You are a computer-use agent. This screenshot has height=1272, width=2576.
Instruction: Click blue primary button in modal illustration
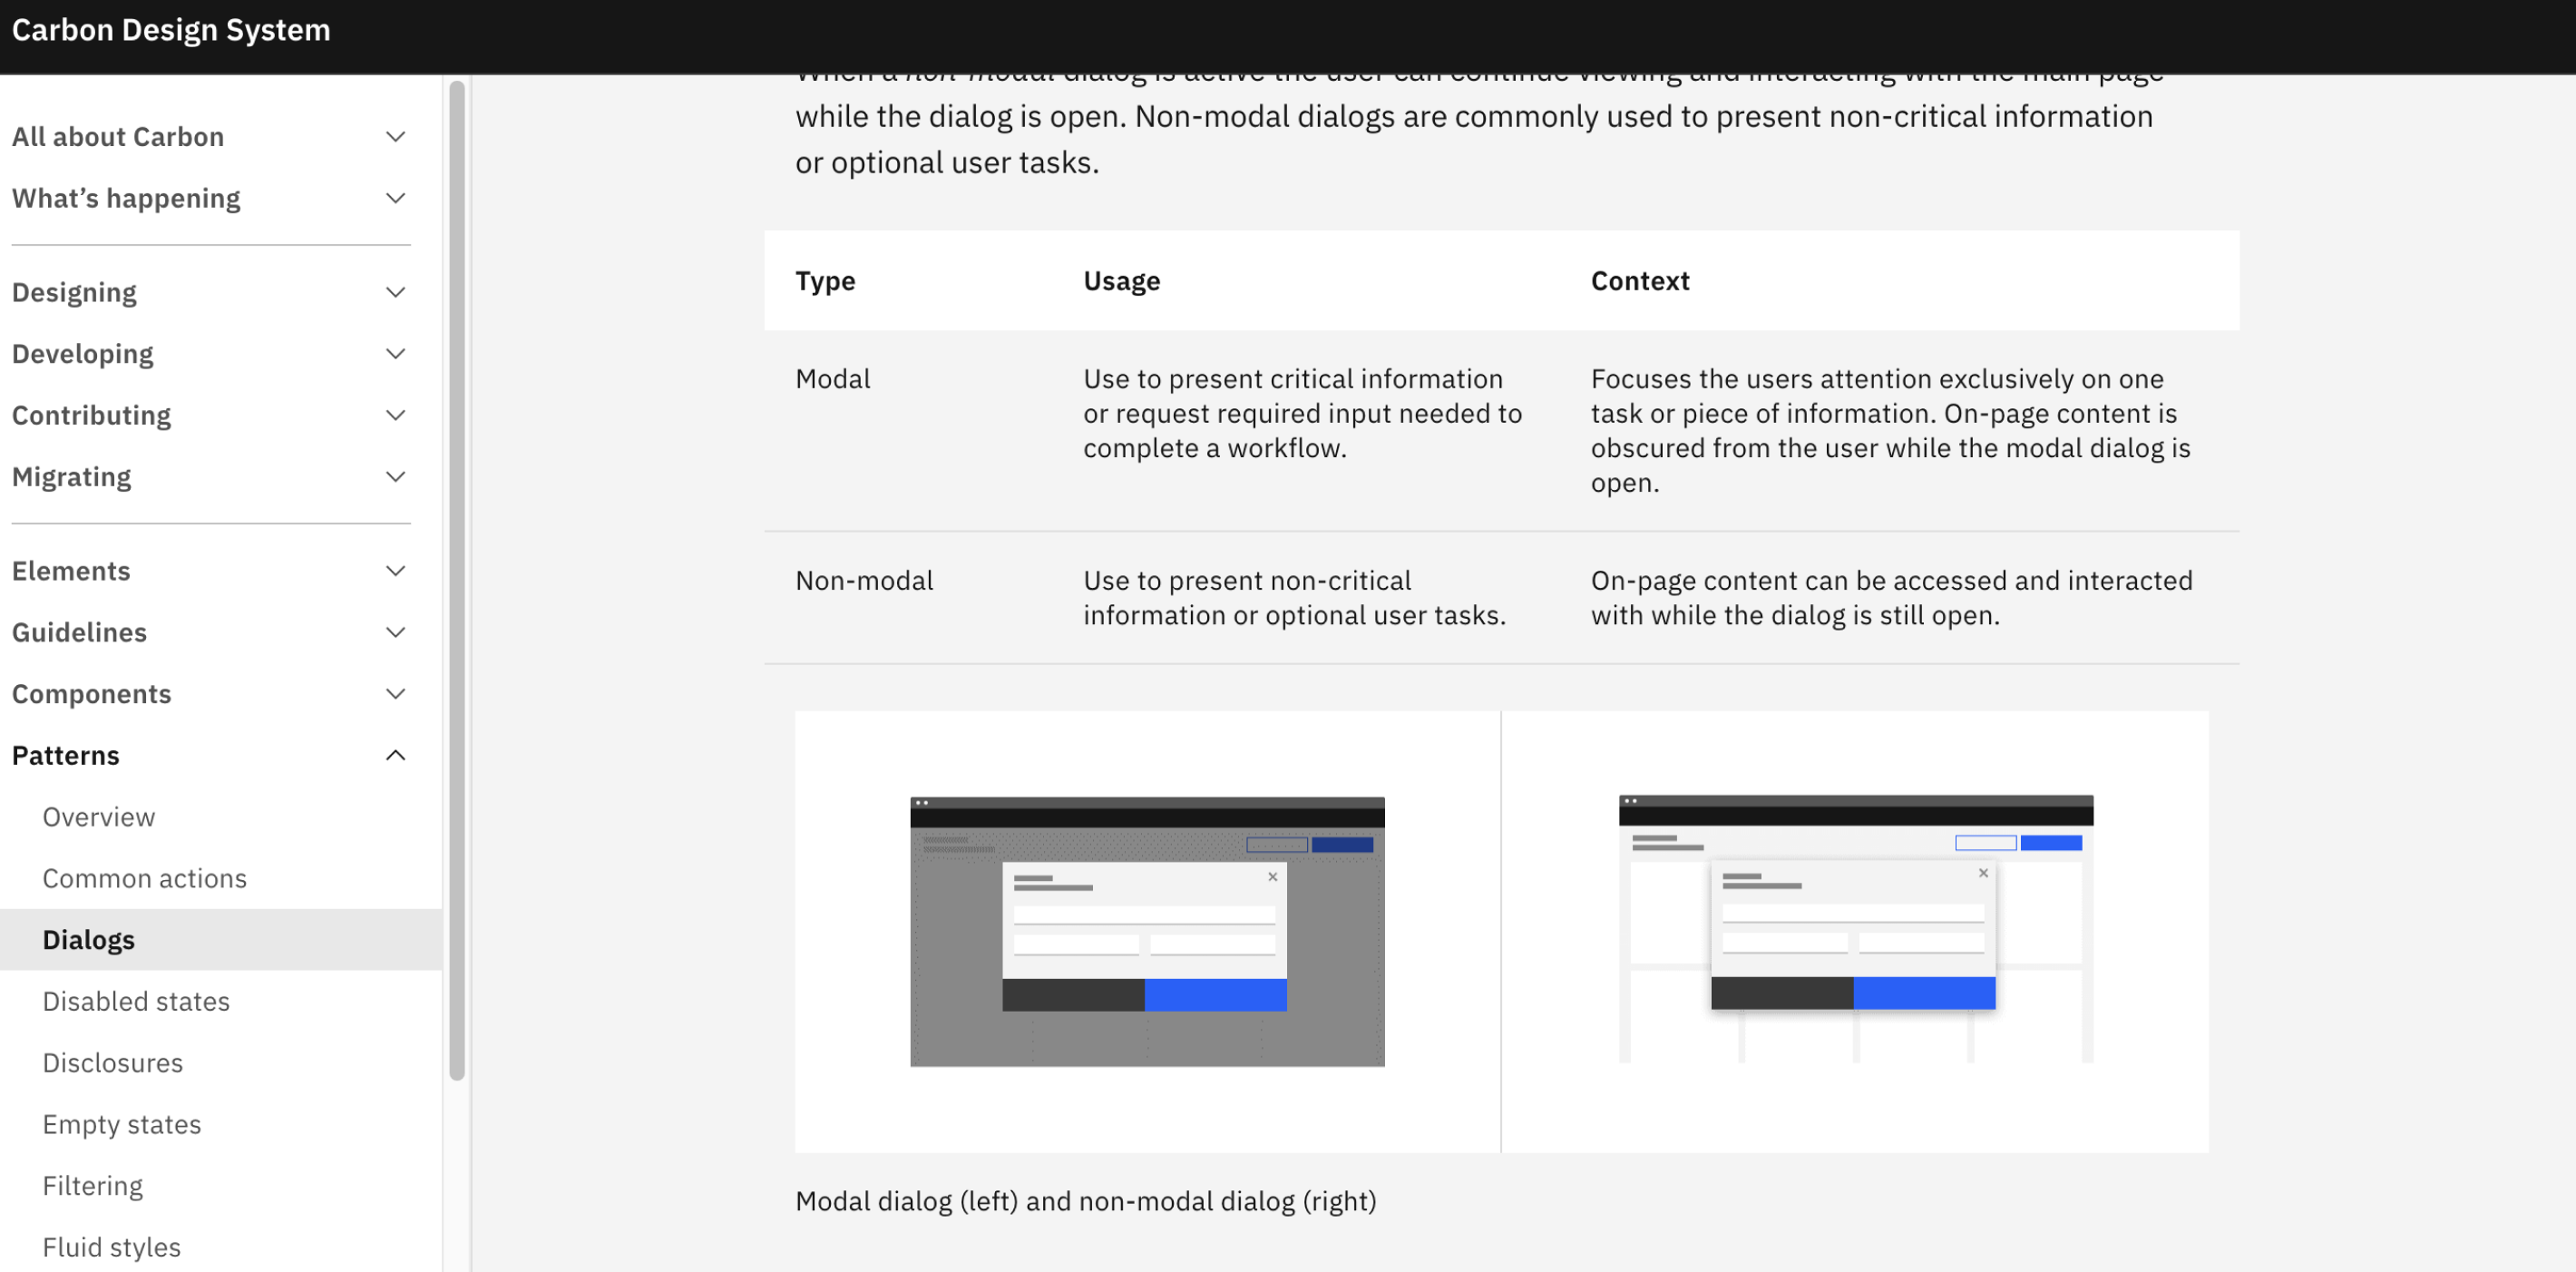(1215, 995)
